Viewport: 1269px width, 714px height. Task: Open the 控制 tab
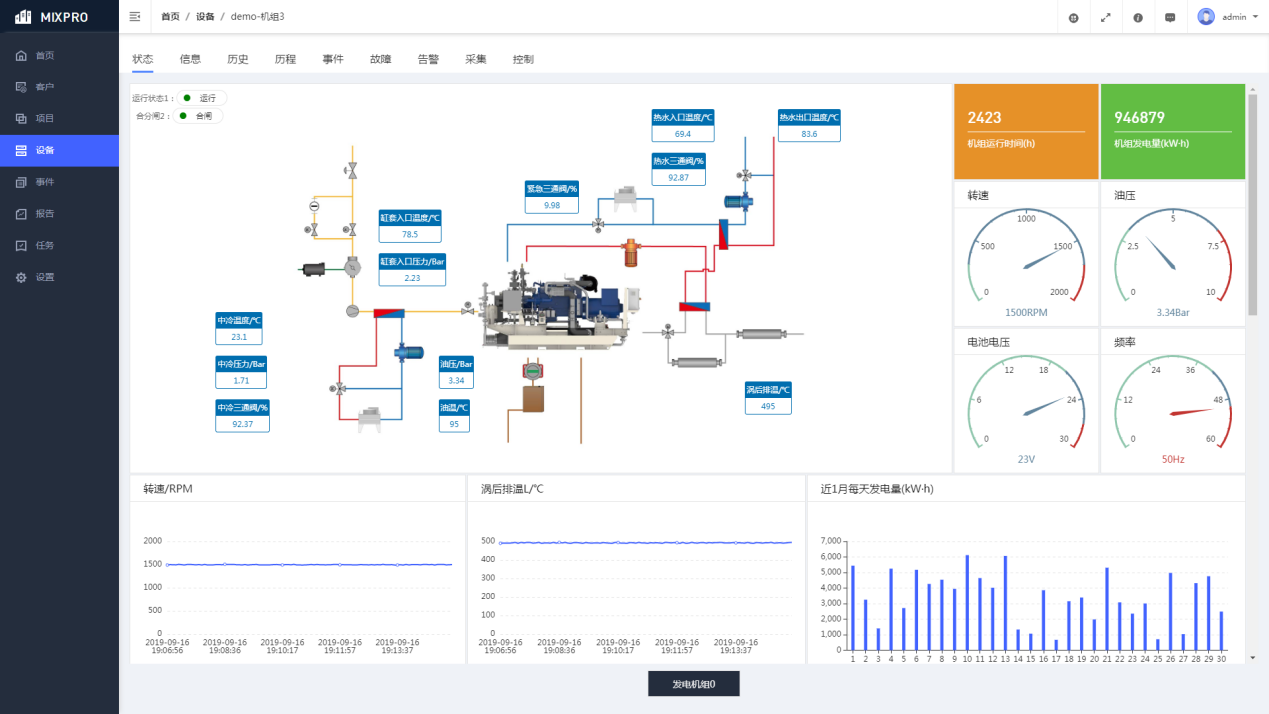pos(523,59)
